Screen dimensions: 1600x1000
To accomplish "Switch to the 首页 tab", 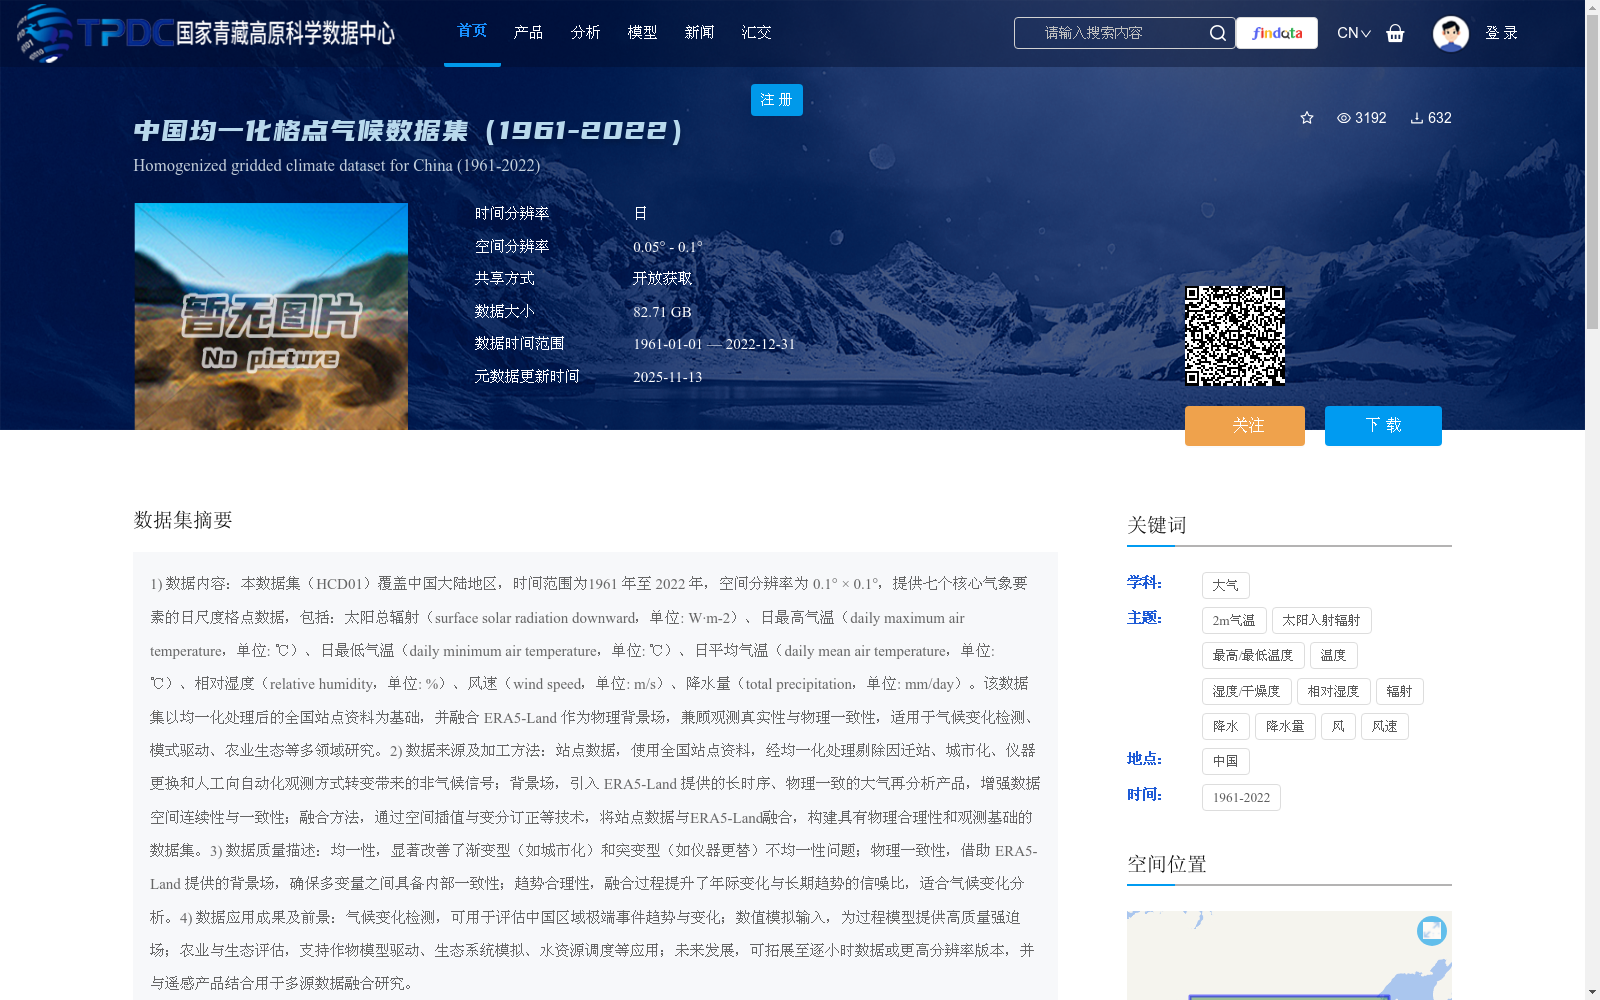I will coord(471,31).
